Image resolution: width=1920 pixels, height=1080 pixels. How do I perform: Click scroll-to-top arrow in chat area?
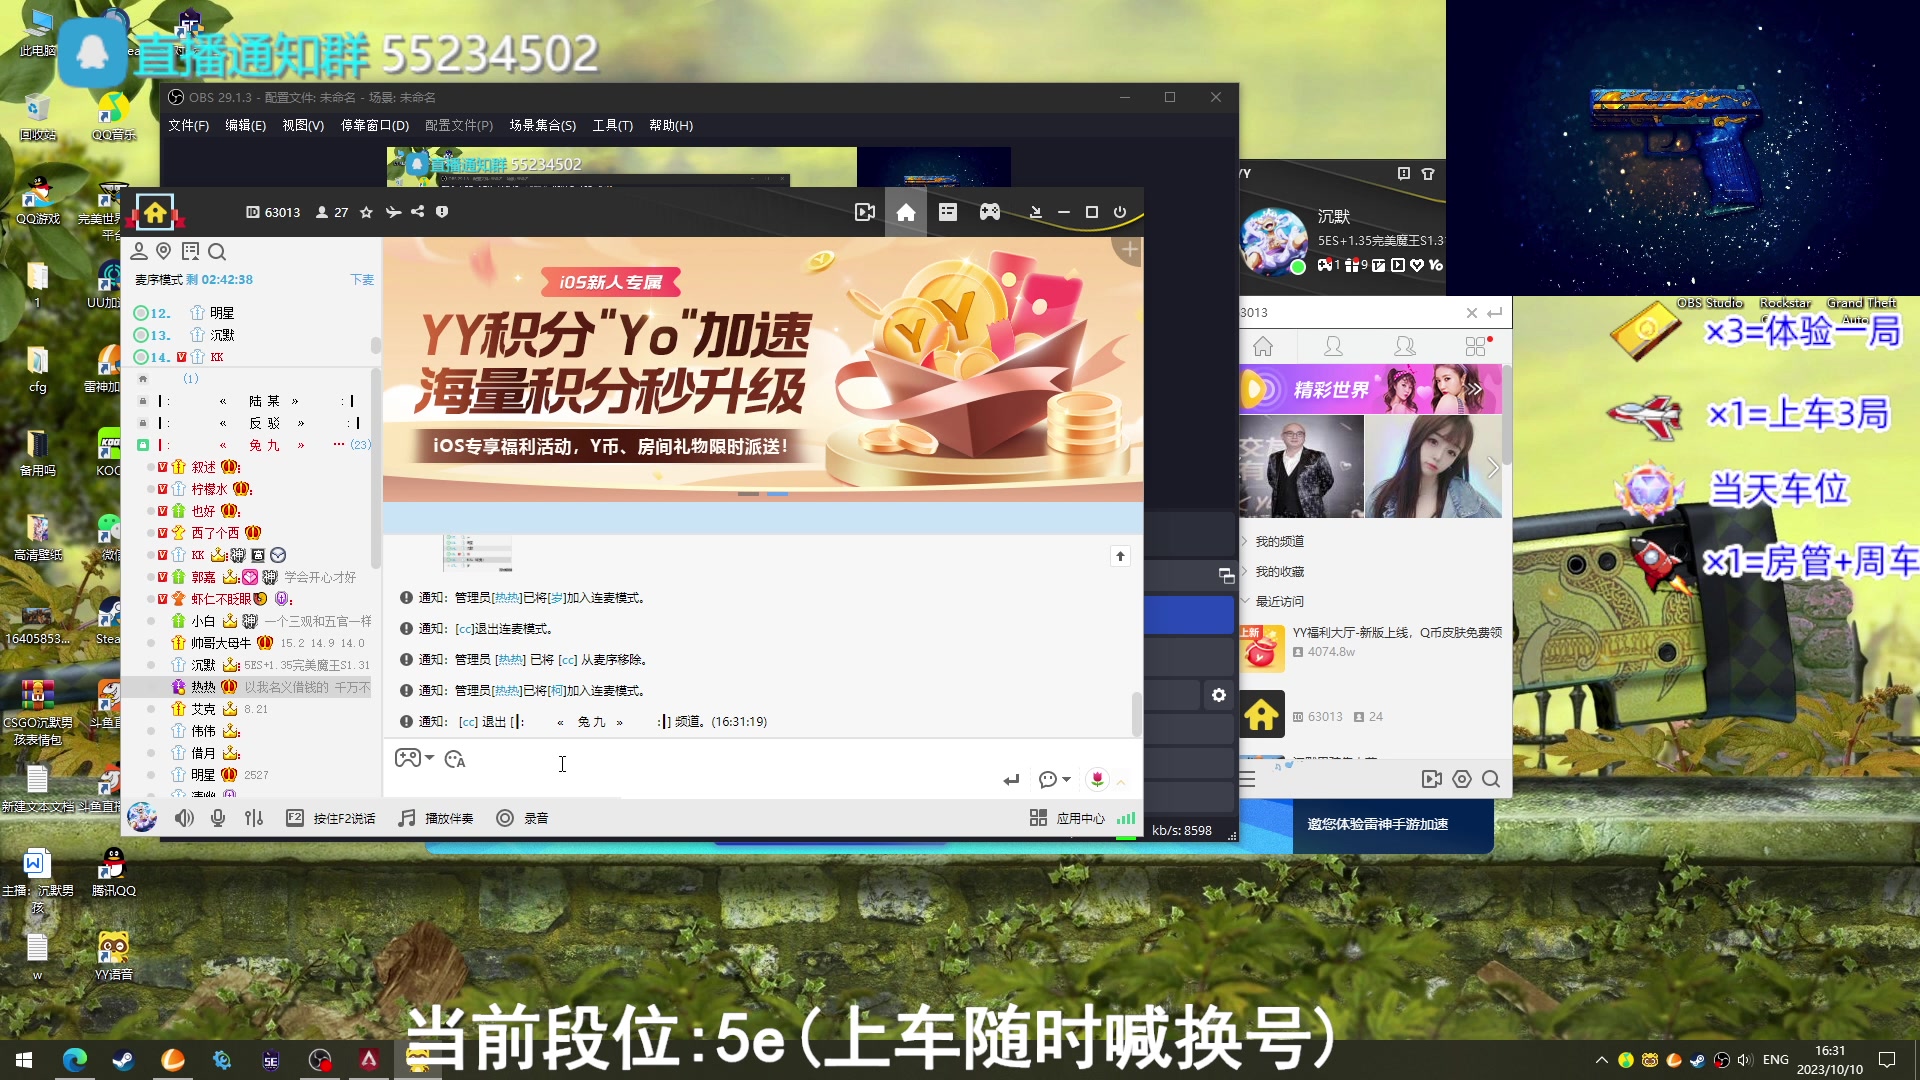(x=1120, y=556)
